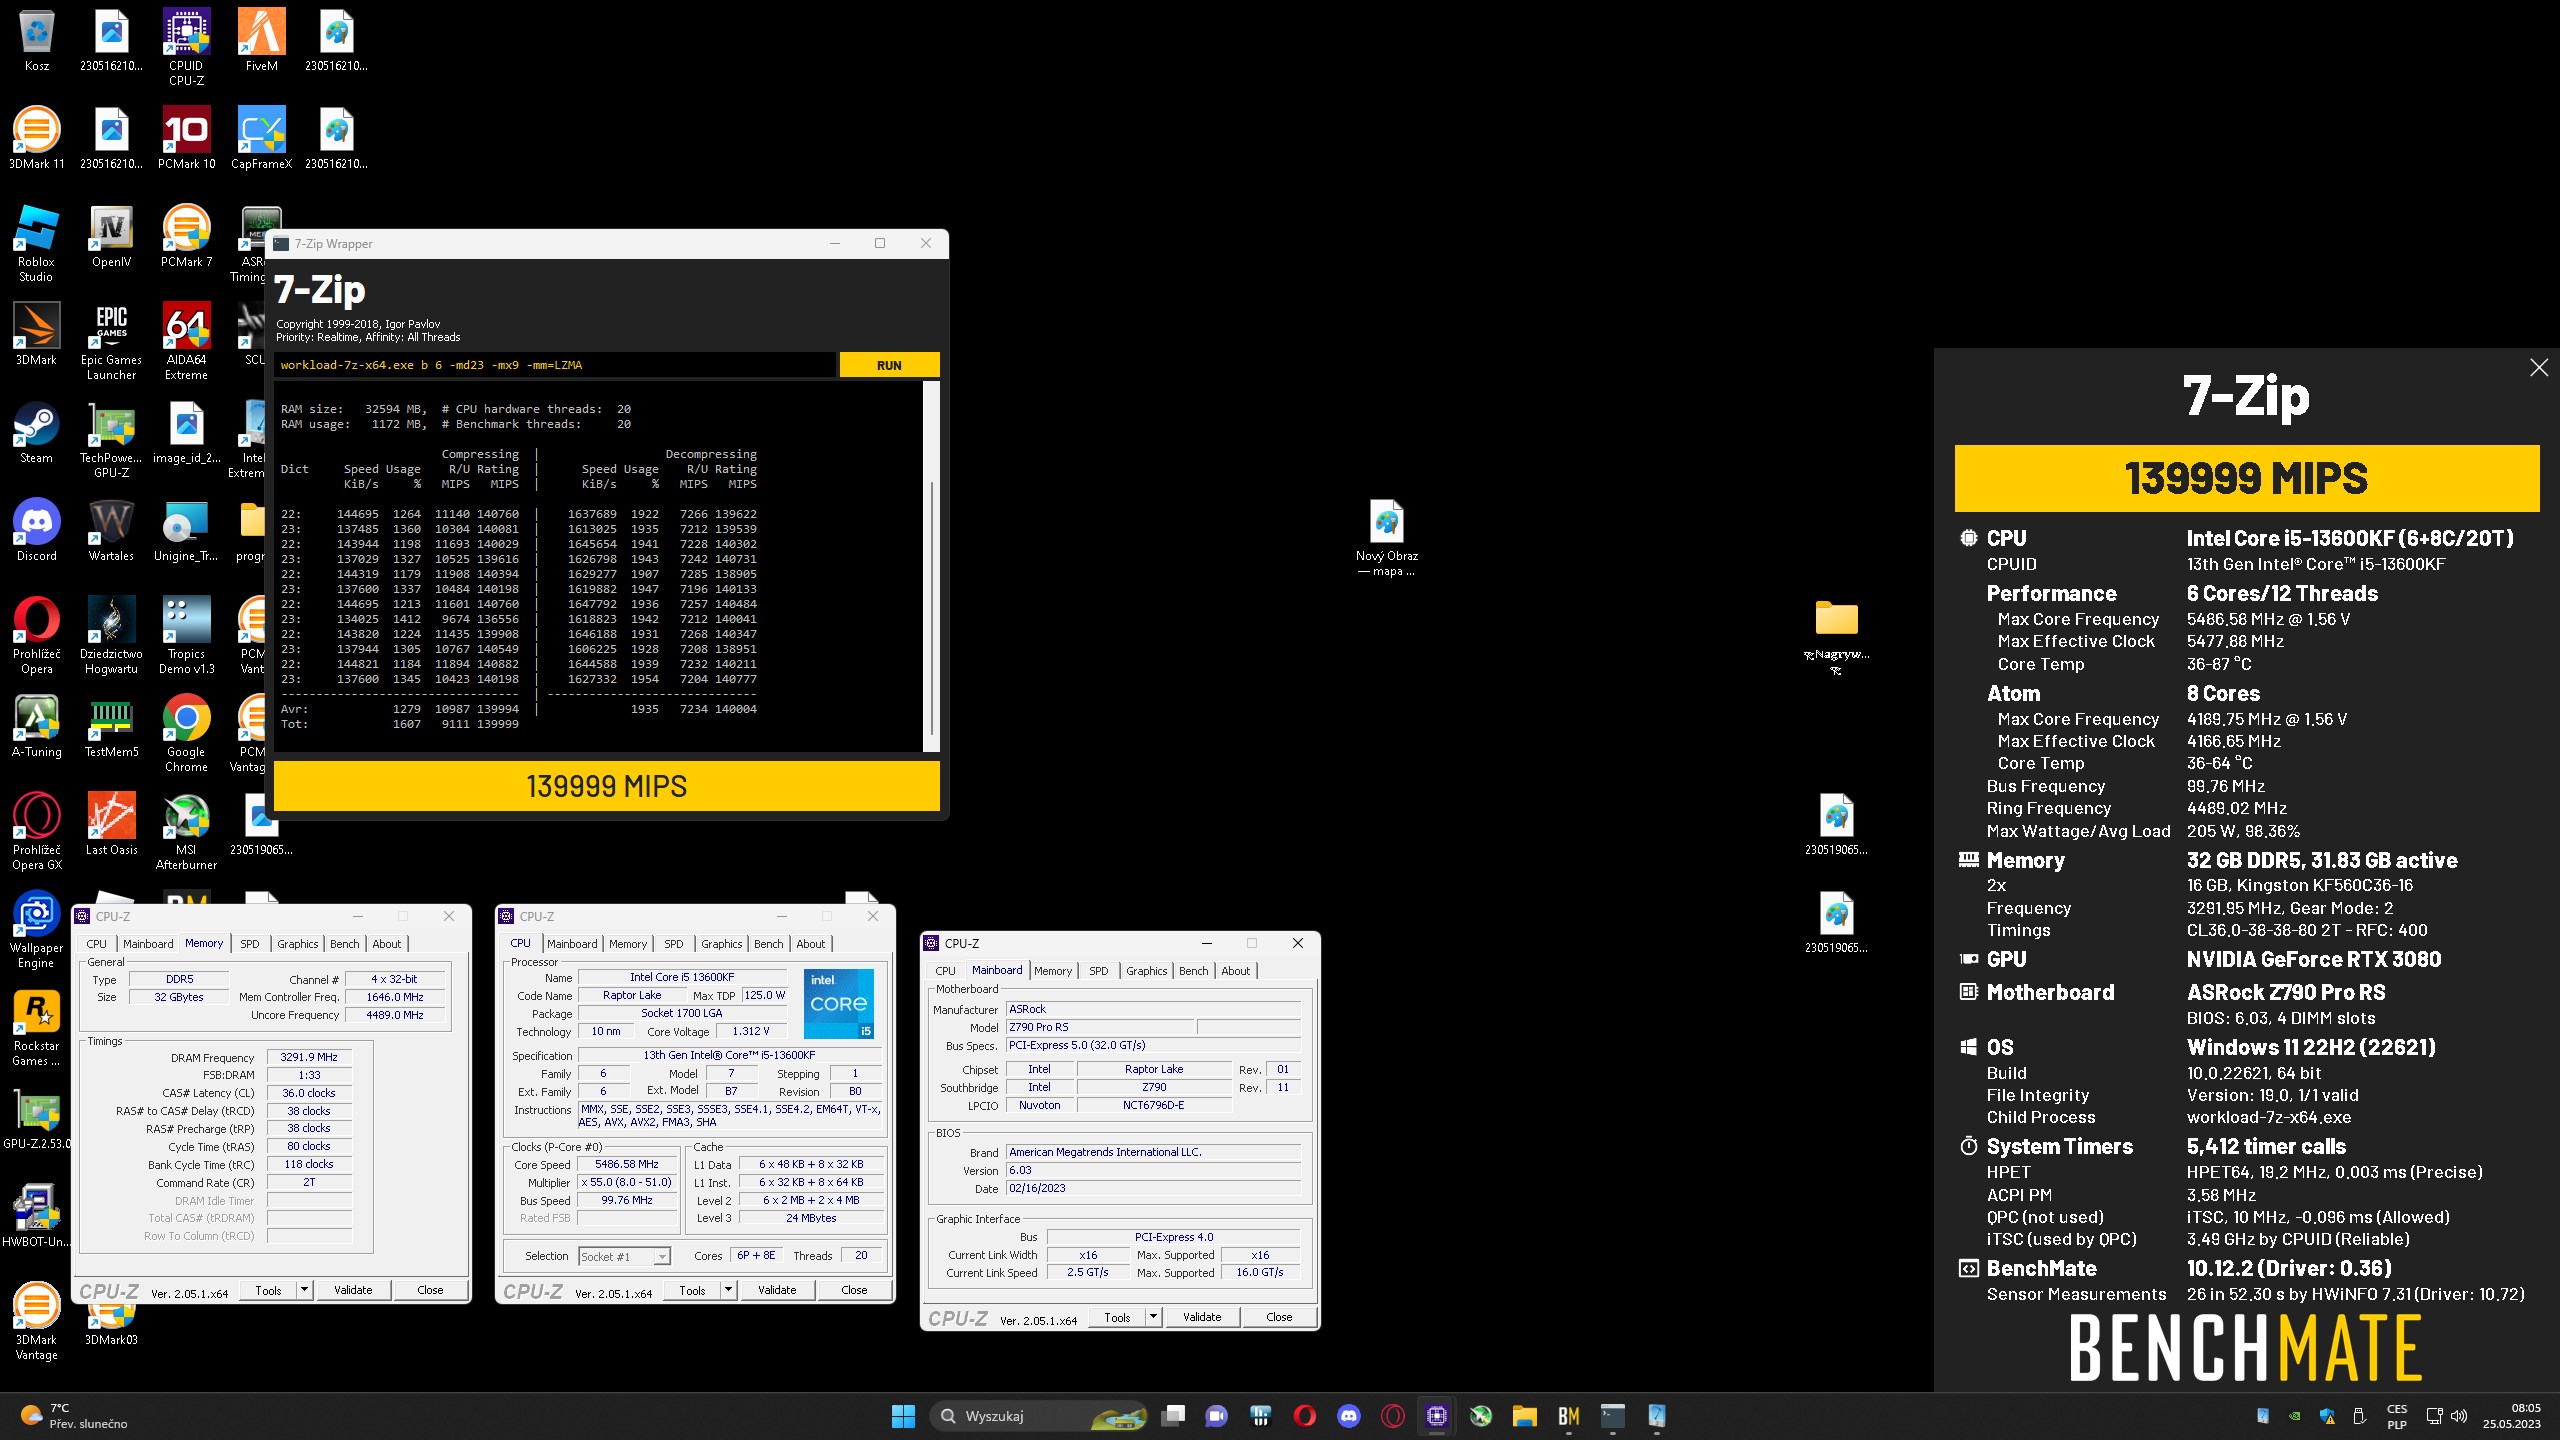Open Opera browser from taskbar
The height and width of the screenshot is (1440, 2560).
[1304, 1416]
